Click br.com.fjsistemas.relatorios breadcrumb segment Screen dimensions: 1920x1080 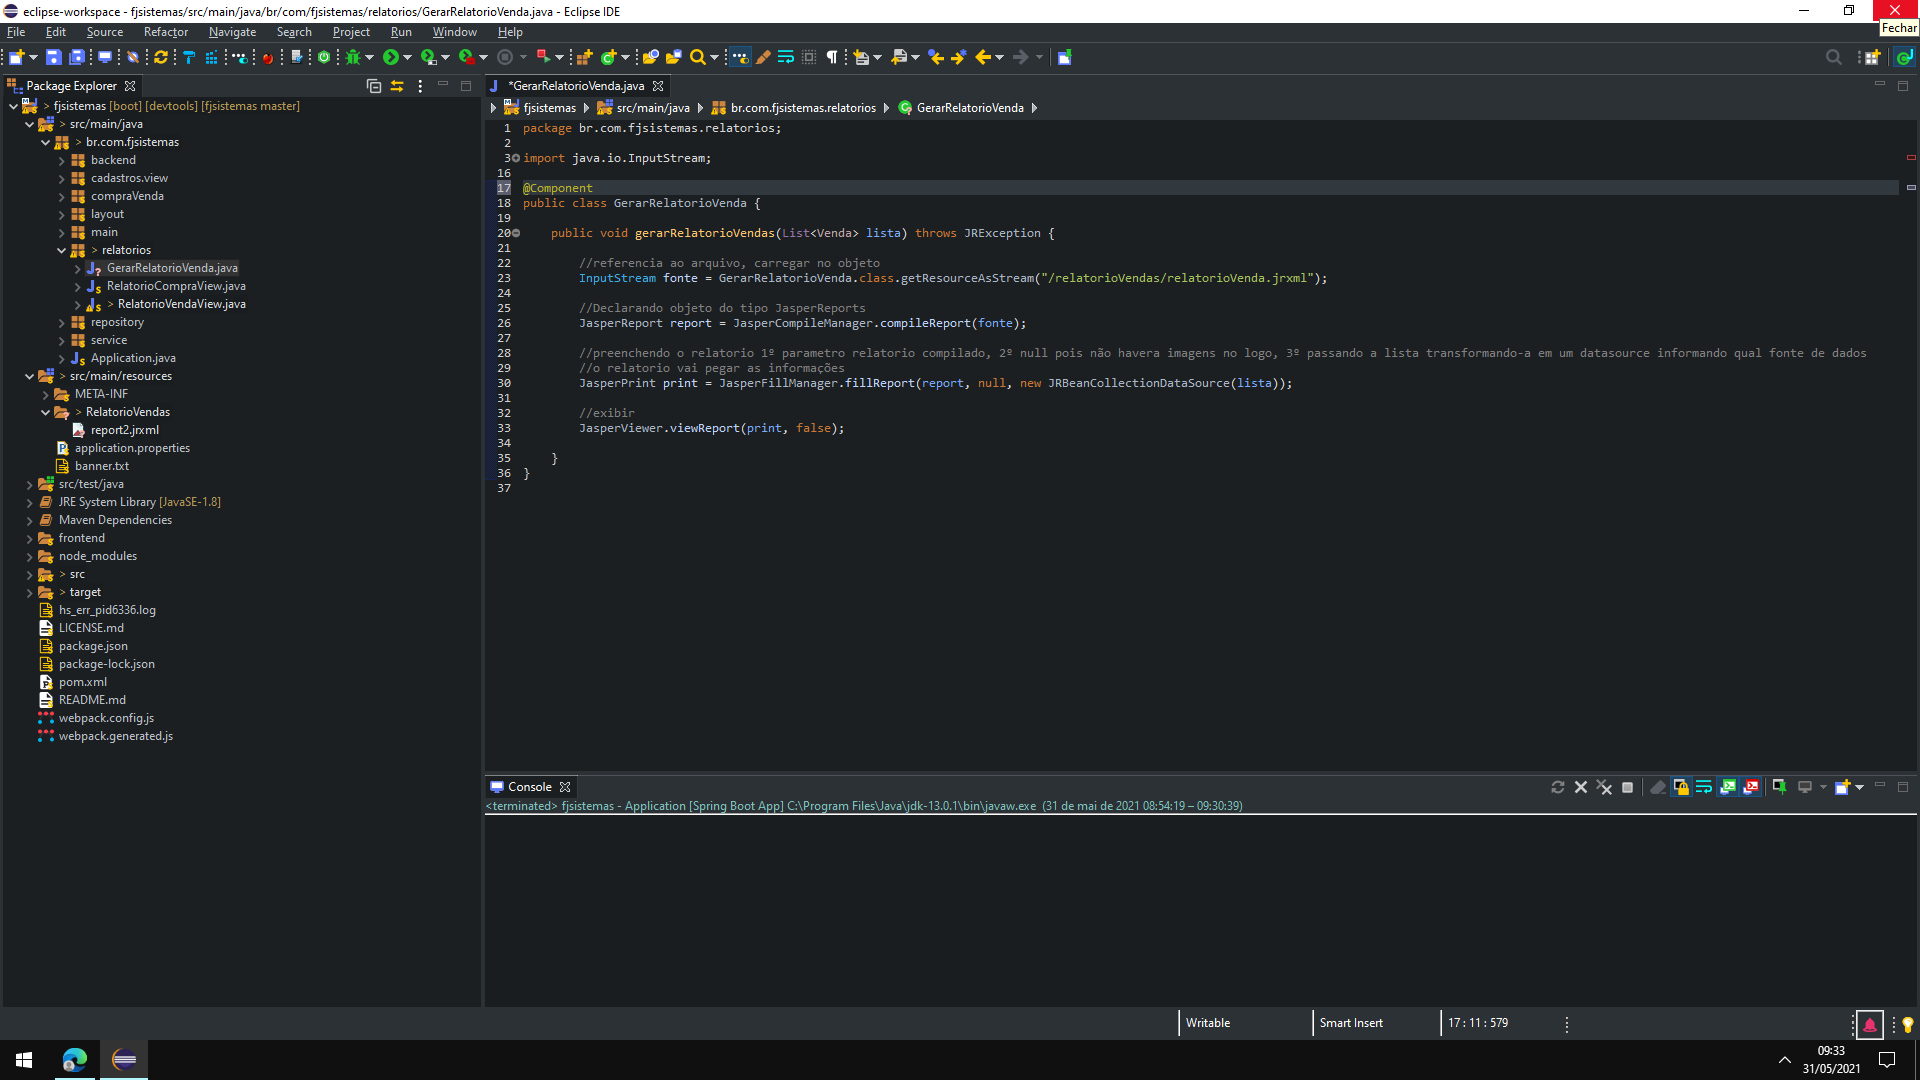803,108
